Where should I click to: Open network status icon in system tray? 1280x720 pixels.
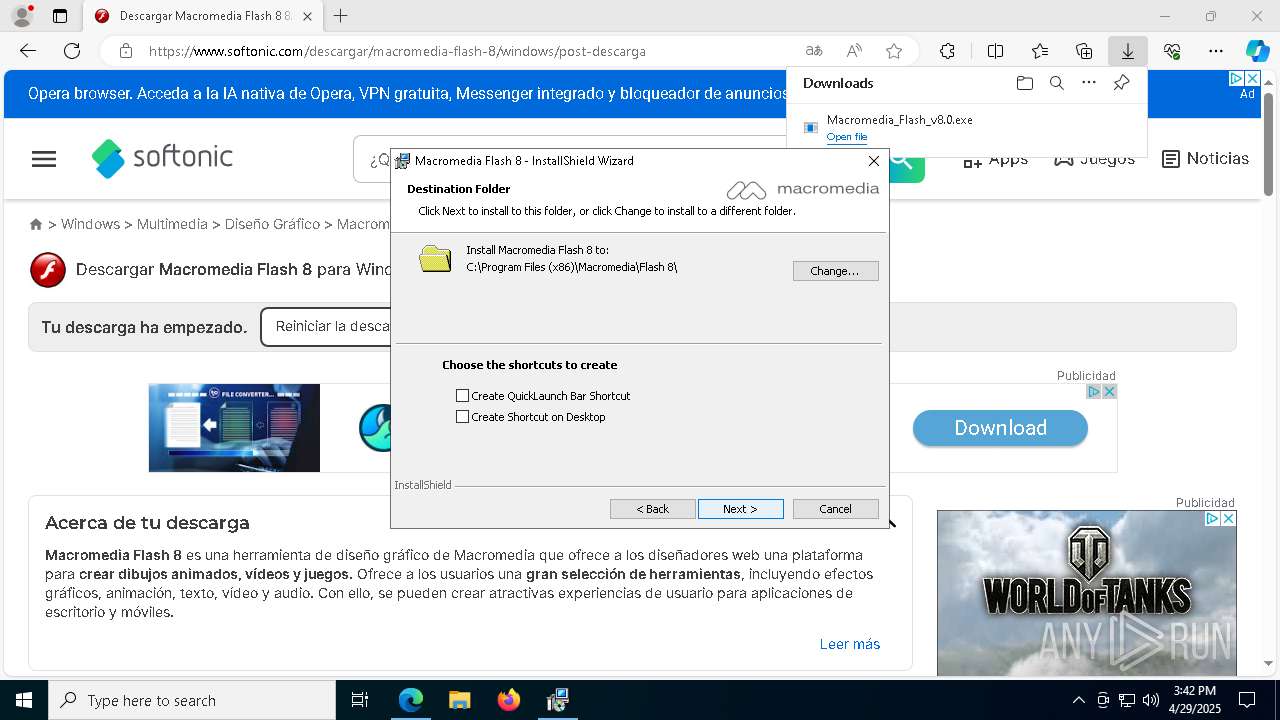(x=1127, y=700)
